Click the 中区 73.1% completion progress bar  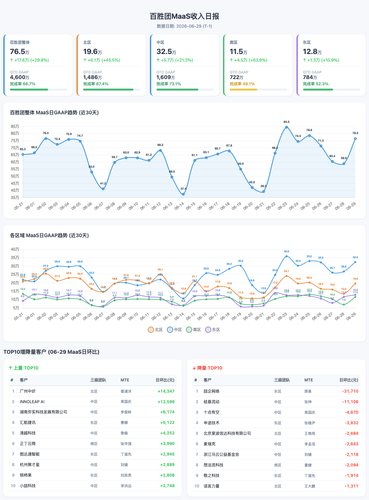click(x=185, y=89)
